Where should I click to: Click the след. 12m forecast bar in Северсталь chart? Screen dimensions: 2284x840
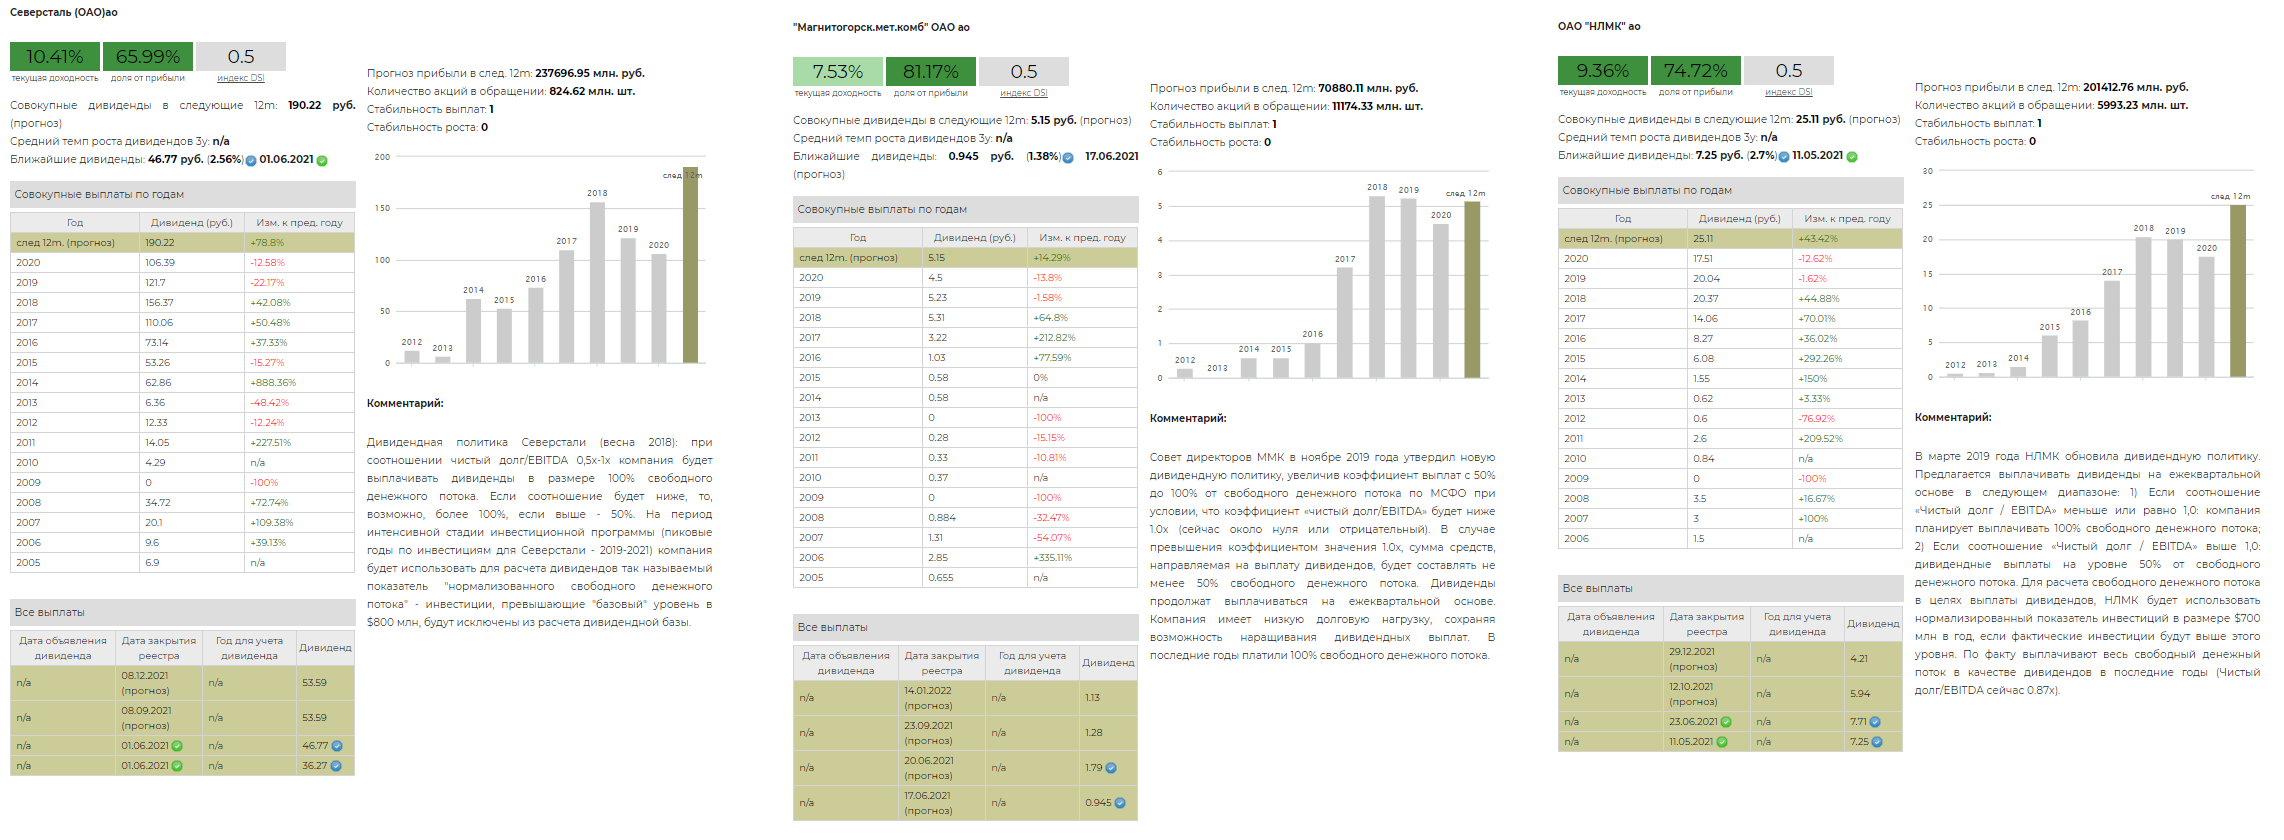[x=690, y=265]
